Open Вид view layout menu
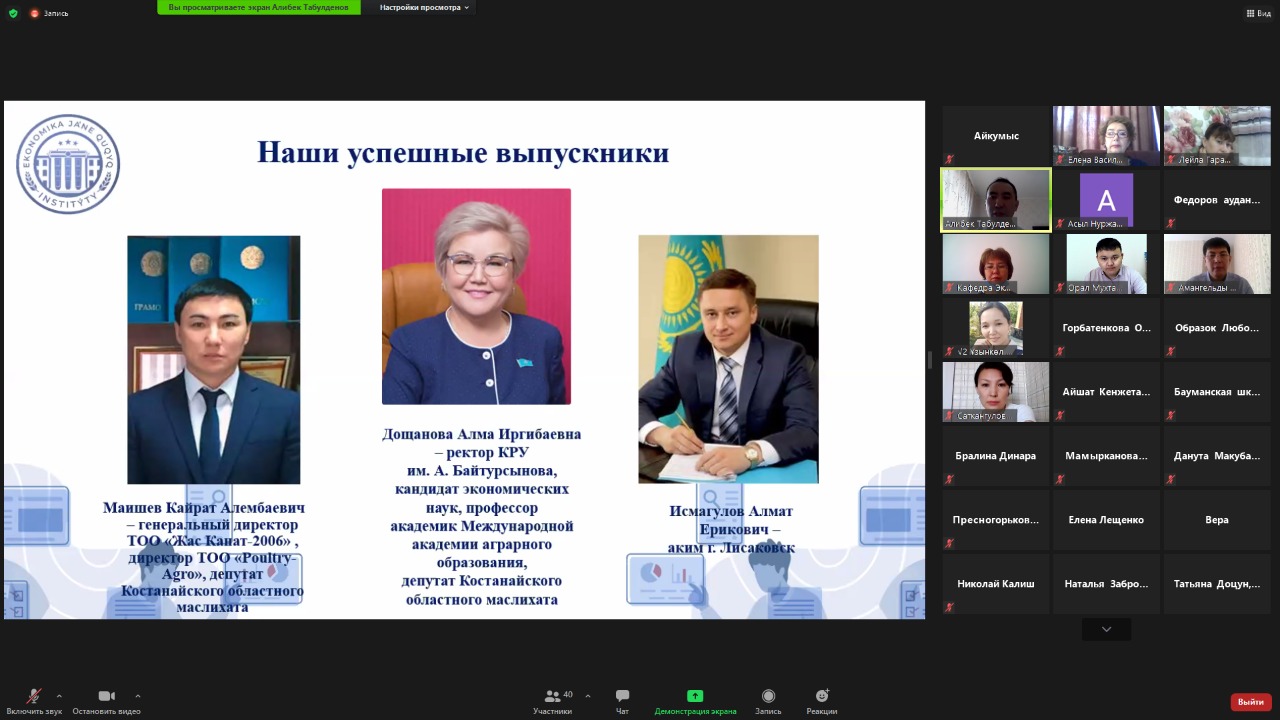 [1257, 13]
